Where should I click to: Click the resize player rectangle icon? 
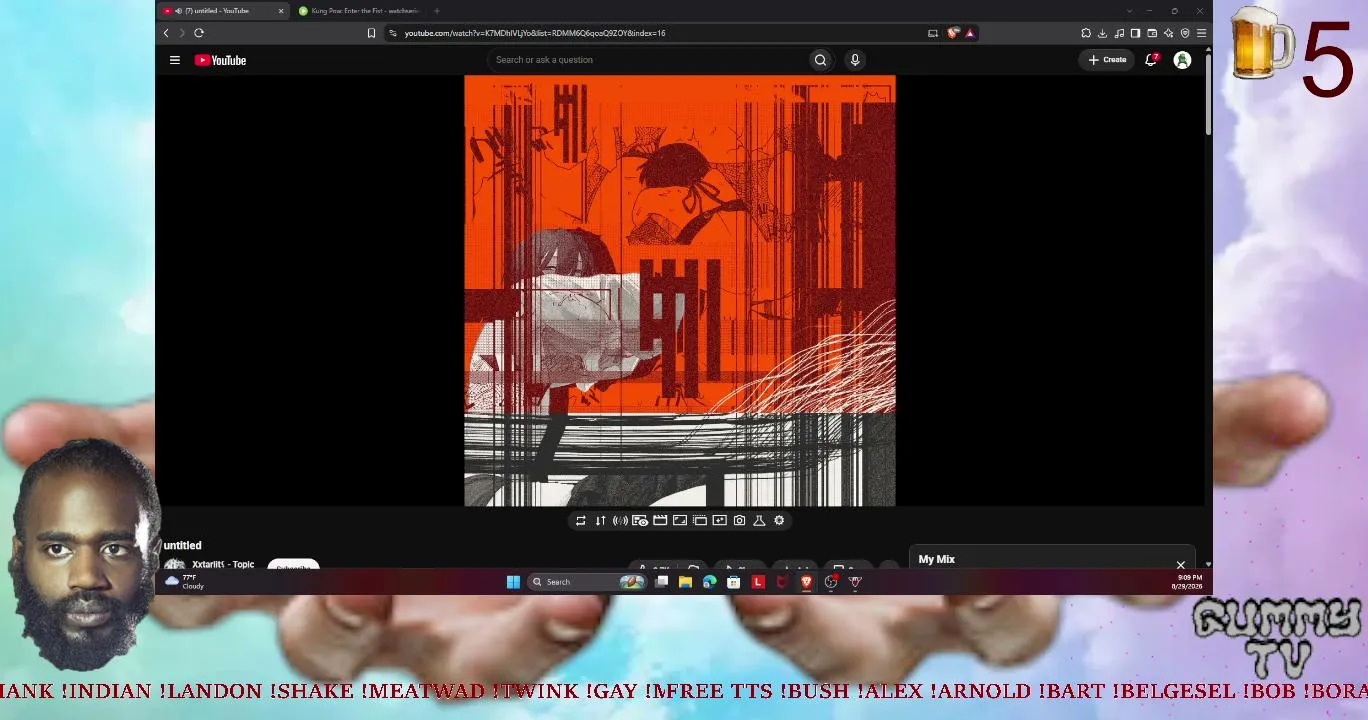[x=680, y=520]
